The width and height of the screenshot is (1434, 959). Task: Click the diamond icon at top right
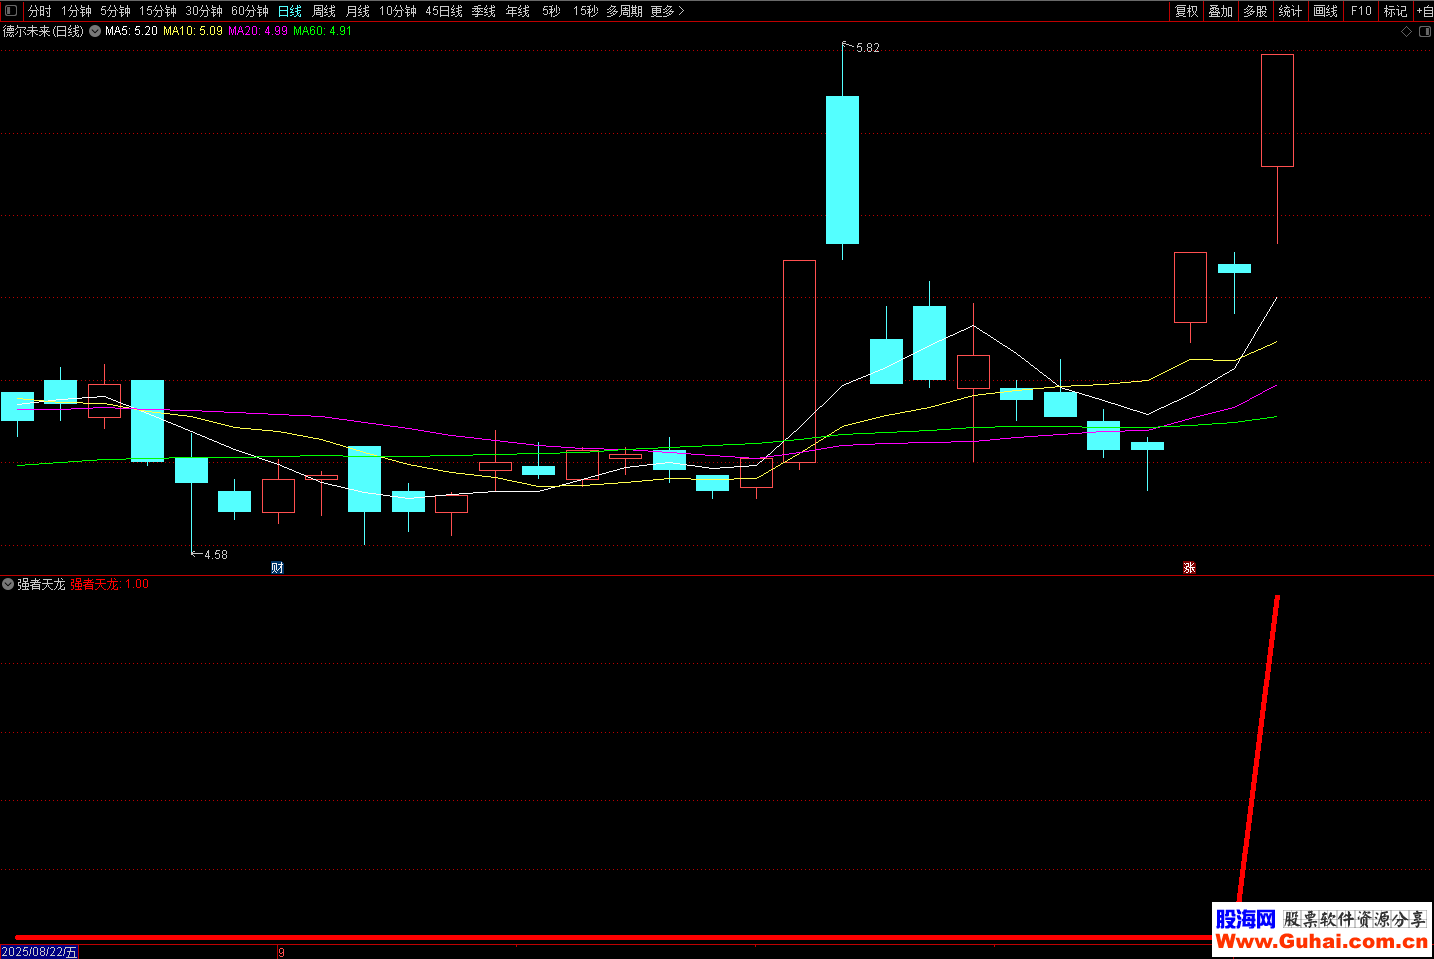[1406, 32]
